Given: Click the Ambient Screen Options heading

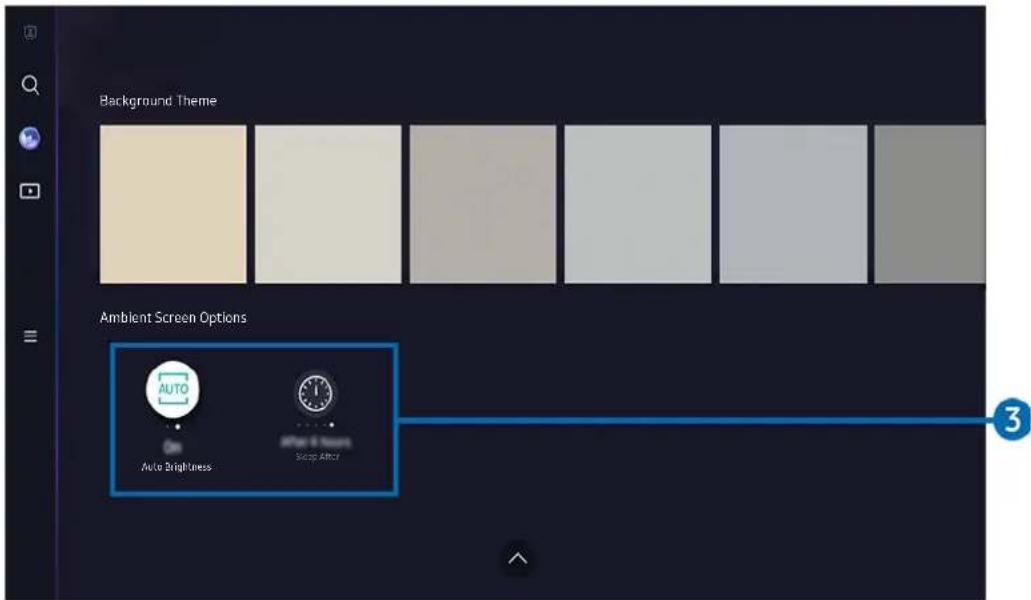Looking at the screenshot, I should tap(173, 317).
